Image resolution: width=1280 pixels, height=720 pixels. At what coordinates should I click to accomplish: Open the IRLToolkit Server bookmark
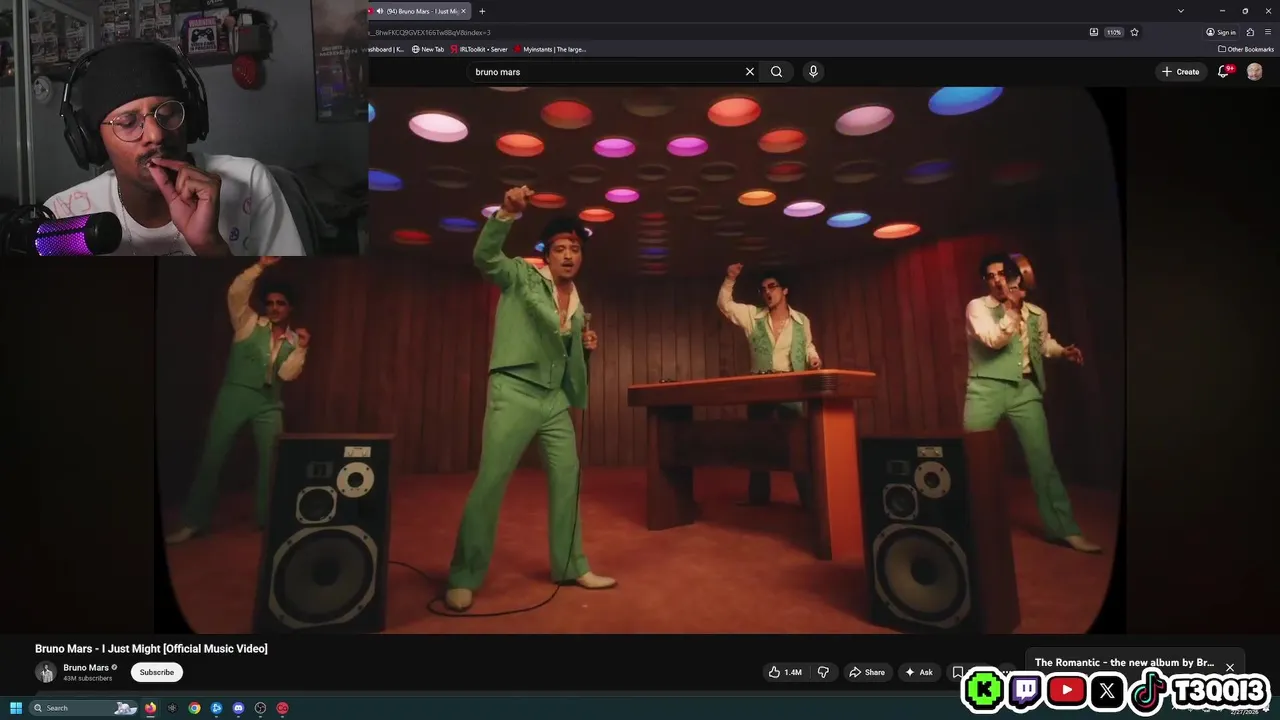click(479, 49)
